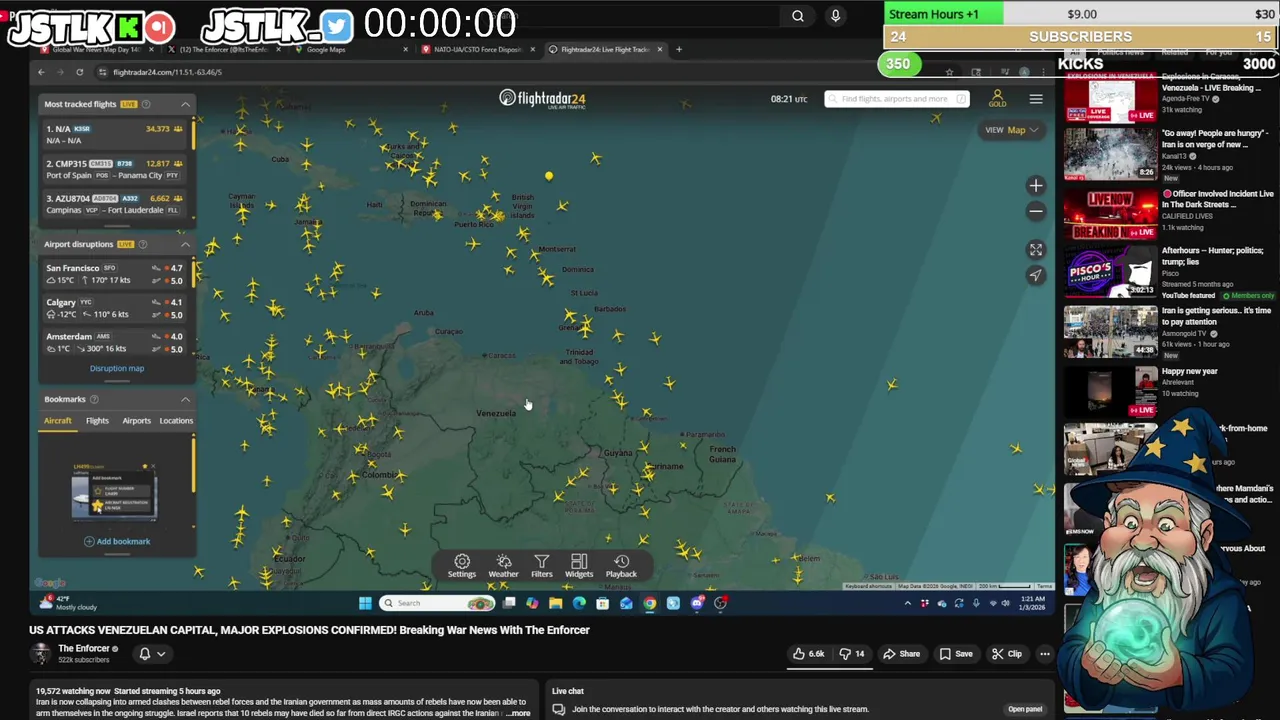The height and width of the screenshot is (720, 1280).
Task: Collapse Most tracked flights panel
Action: tap(185, 104)
